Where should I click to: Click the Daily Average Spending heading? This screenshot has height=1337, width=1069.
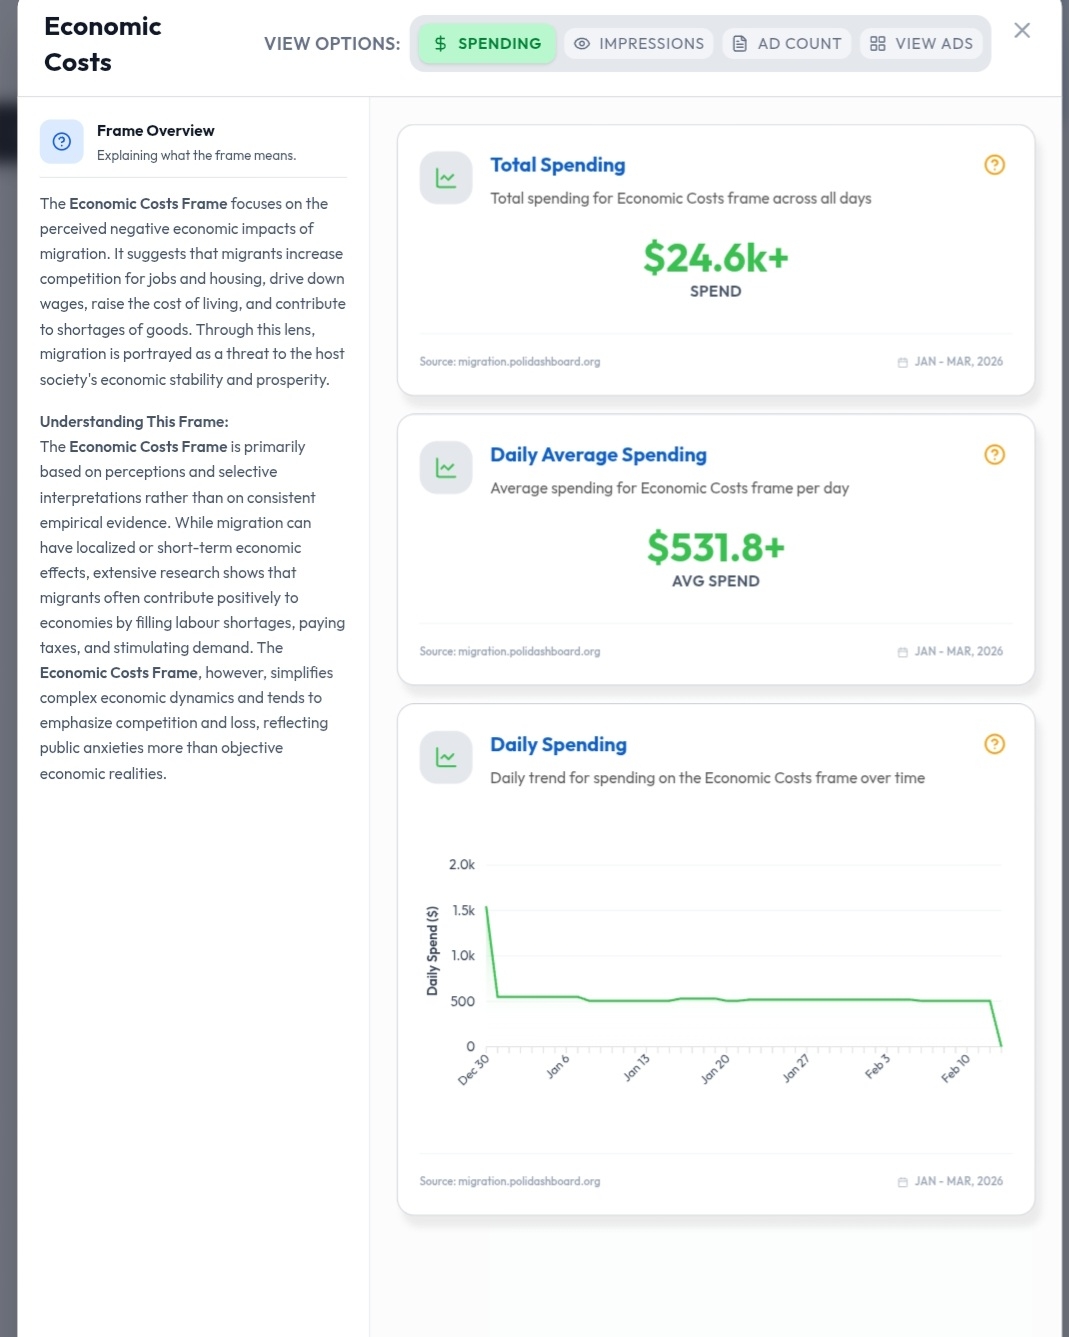point(598,455)
